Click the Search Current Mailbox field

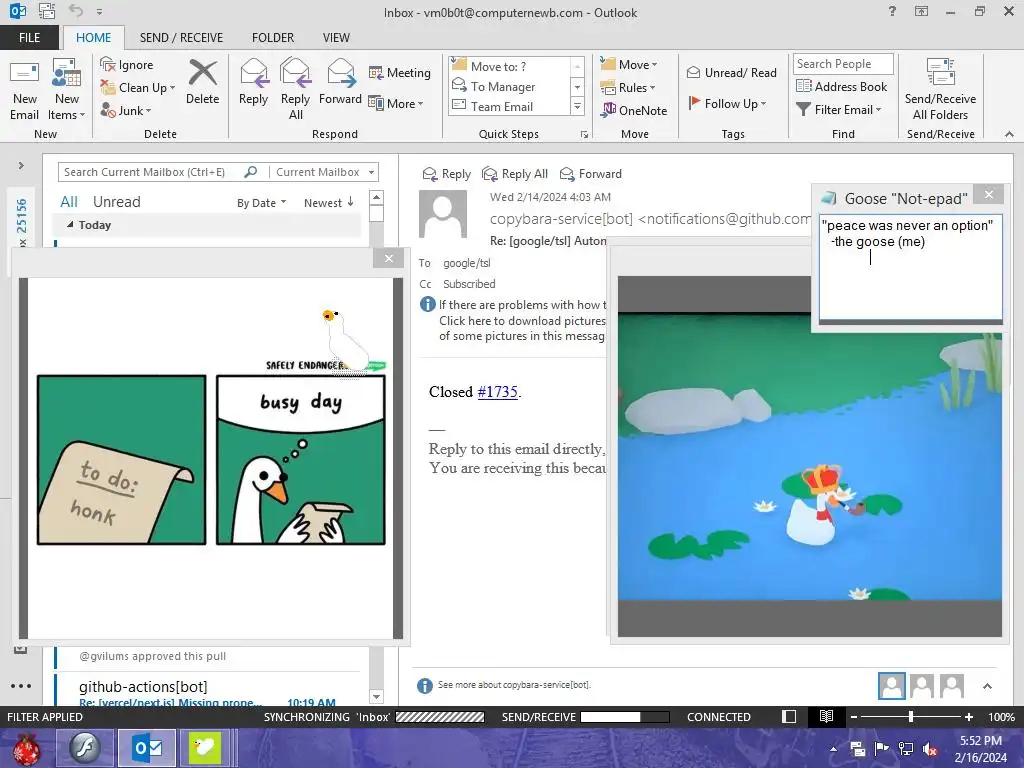point(150,172)
